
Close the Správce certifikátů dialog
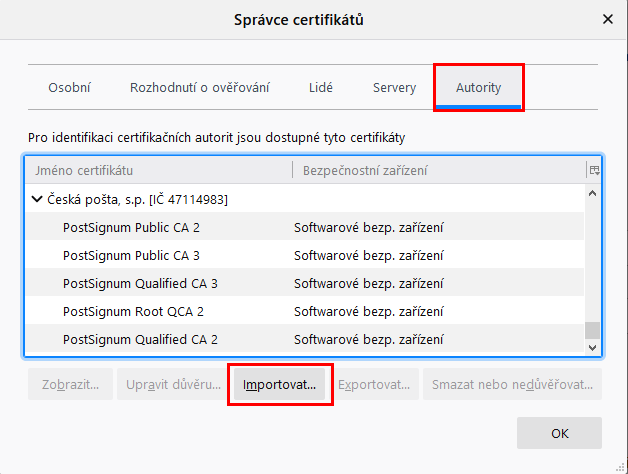607,19
